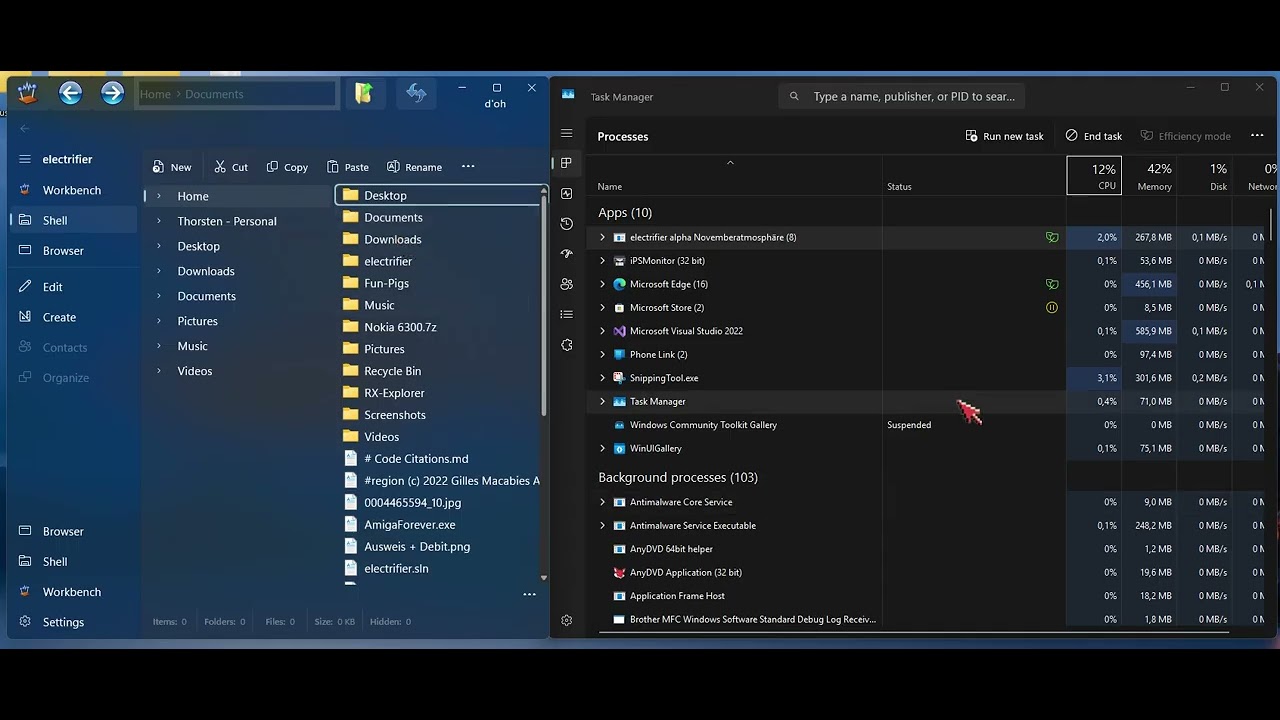This screenshot has width=1280, height=720.
Task: Open the Services puzzle icon in Task Manager
Action: point(567,345)
